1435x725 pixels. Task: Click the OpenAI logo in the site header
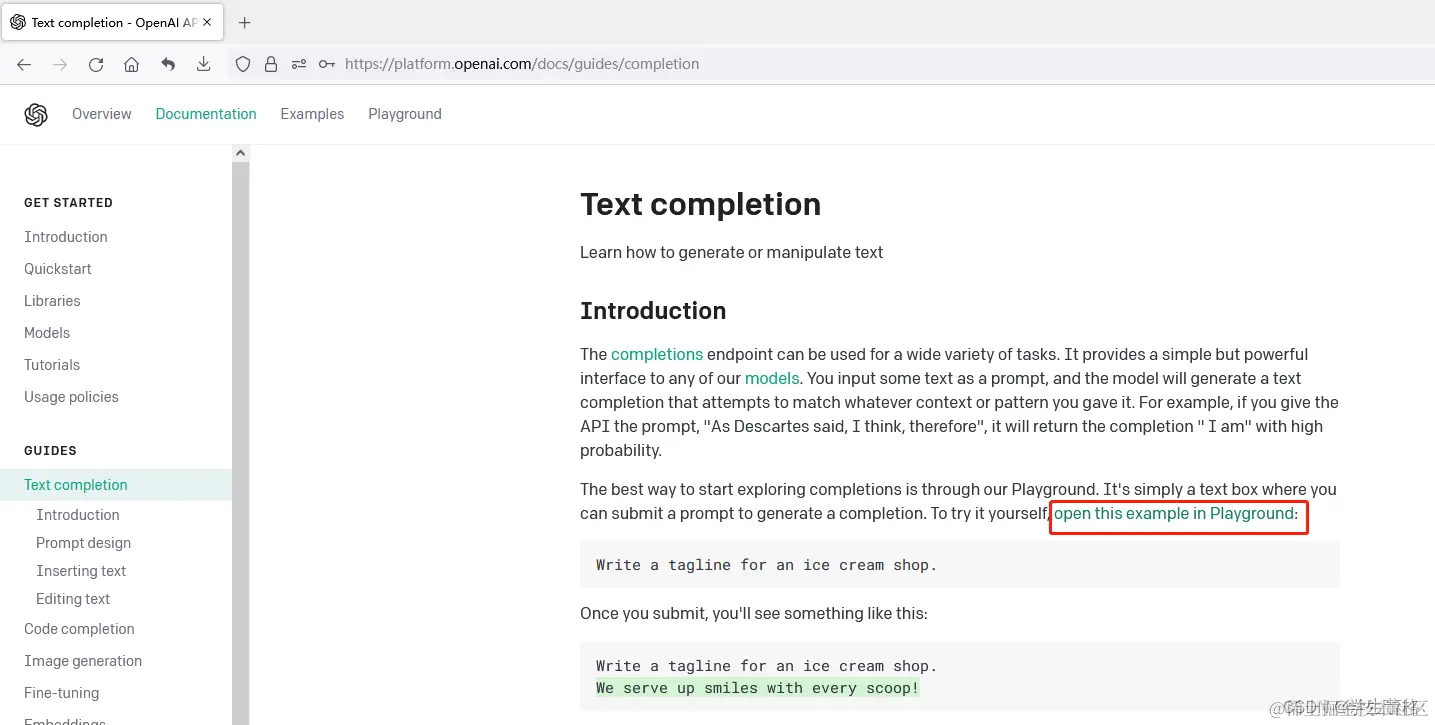click(x=36, y=115)
